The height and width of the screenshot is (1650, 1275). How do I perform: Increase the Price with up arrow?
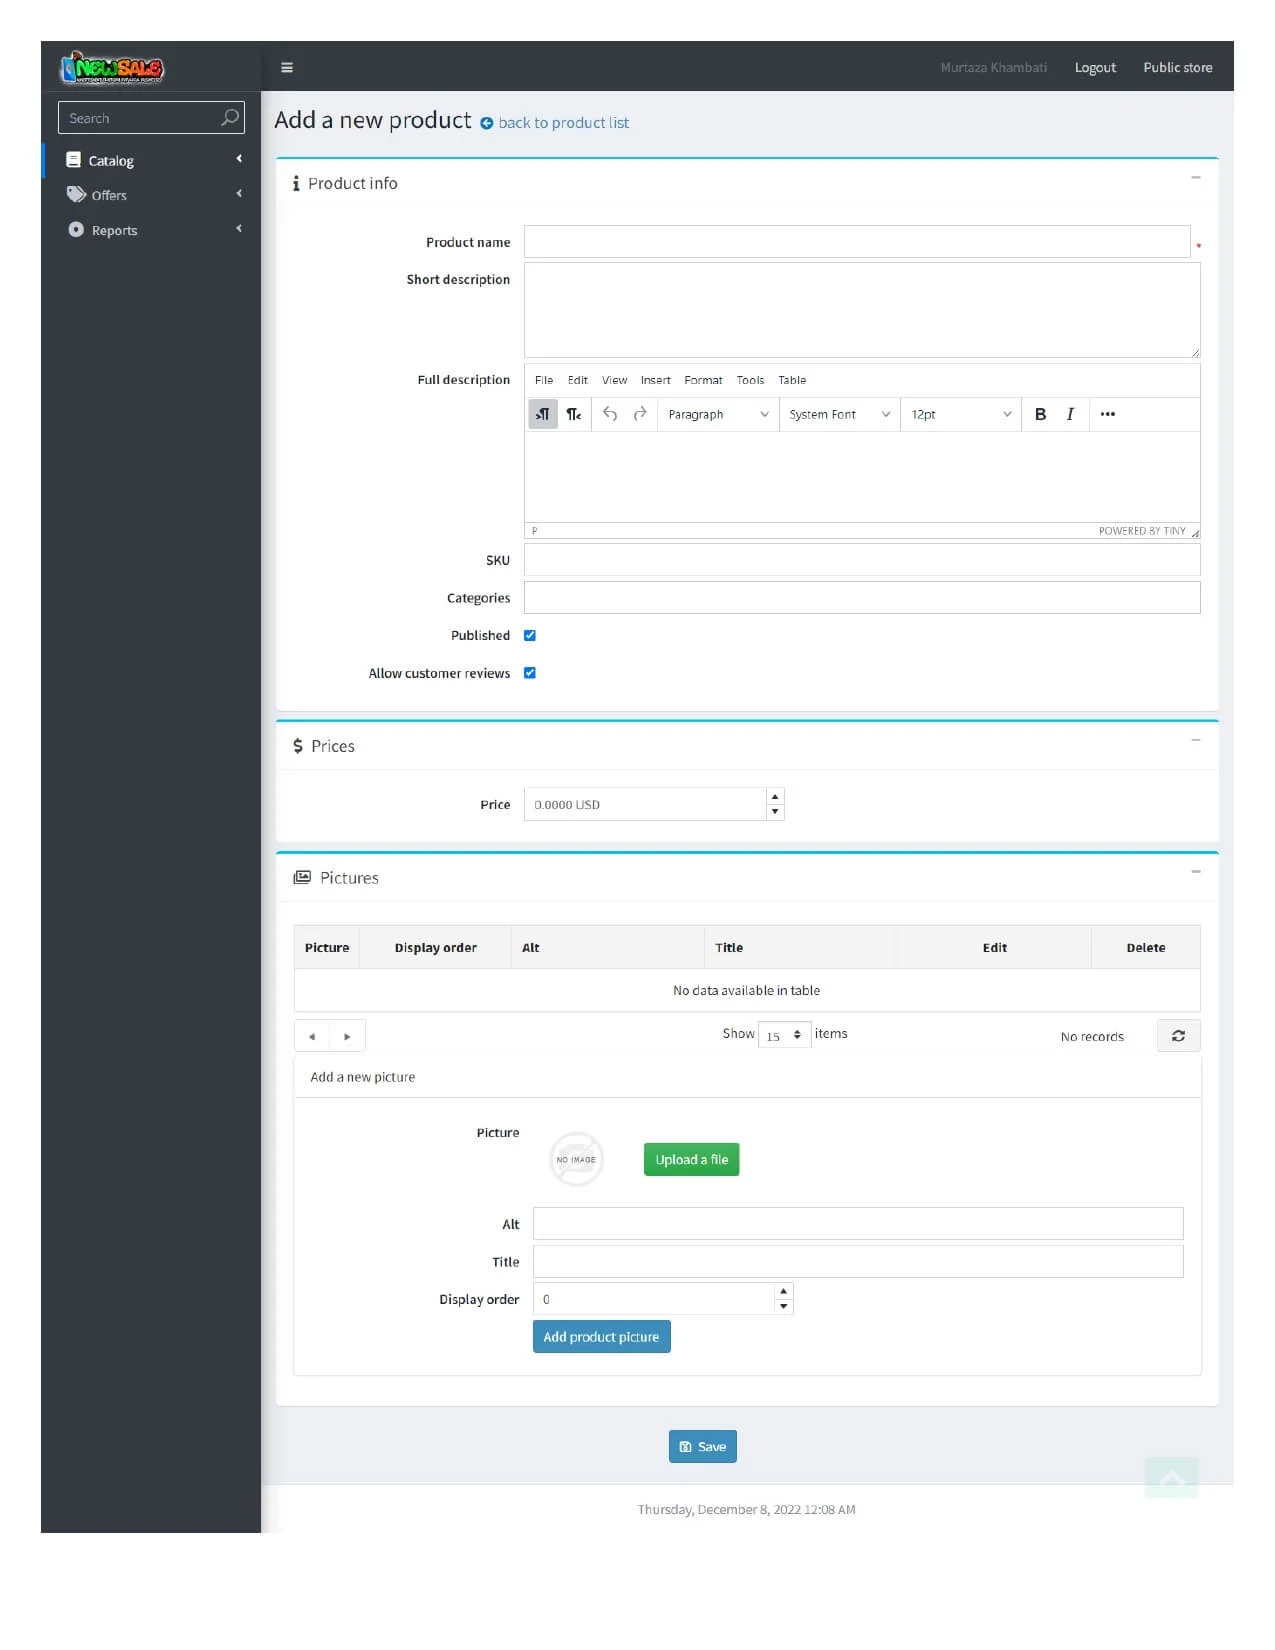click(x=775, y=797)
